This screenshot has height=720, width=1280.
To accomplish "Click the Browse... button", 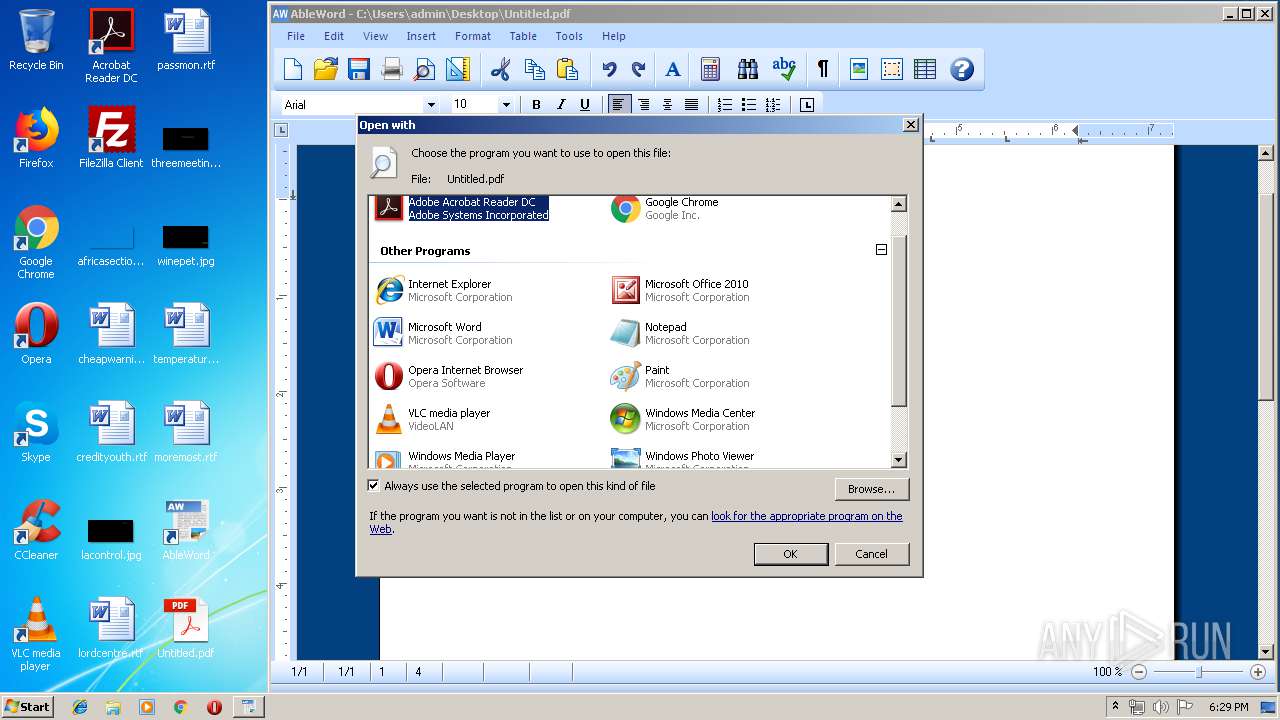I will click(x=871, y=489).
